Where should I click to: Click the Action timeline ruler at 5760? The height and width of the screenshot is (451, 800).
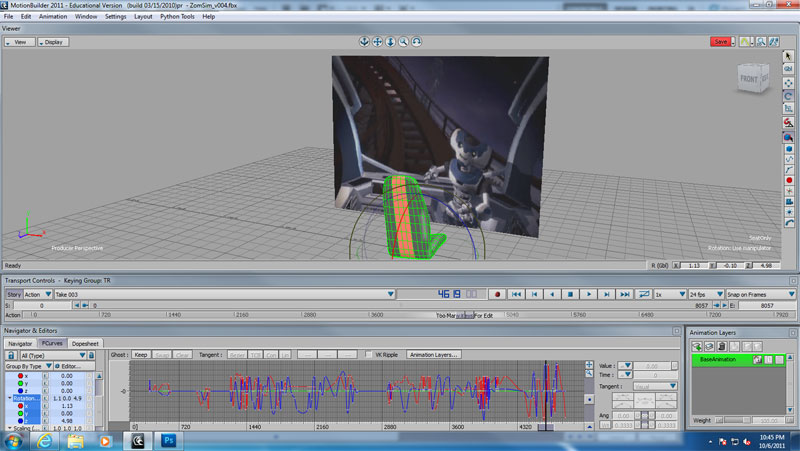click(580, 315)
